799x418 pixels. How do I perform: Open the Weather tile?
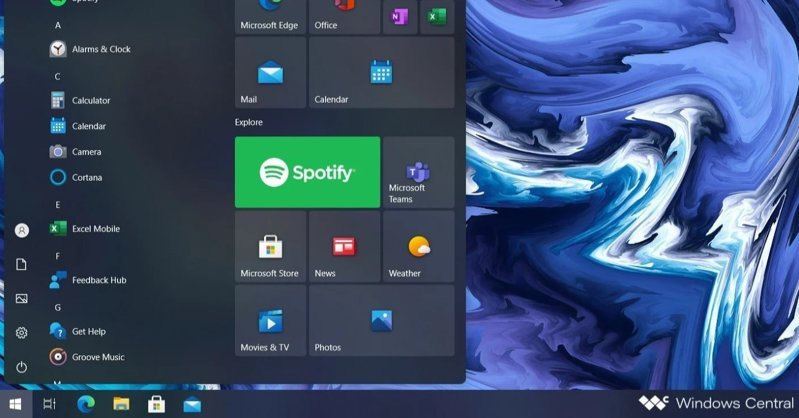tap(418, 247)
